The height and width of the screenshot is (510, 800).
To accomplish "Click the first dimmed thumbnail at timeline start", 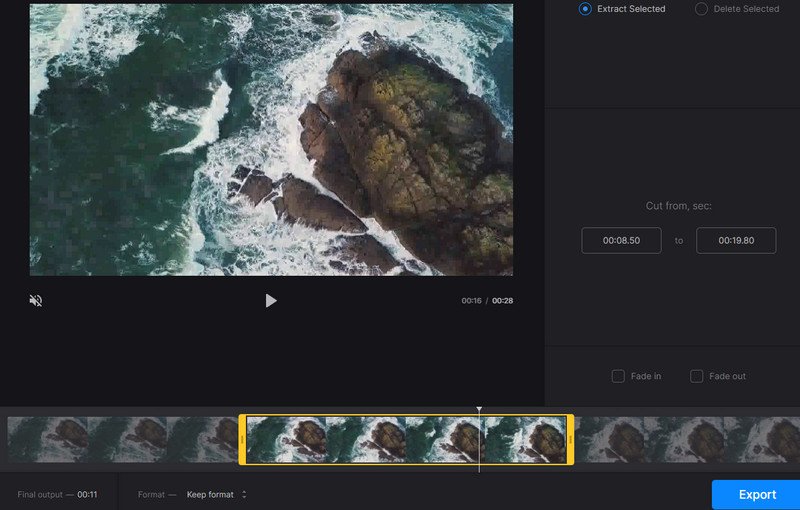I will point(47,439).
